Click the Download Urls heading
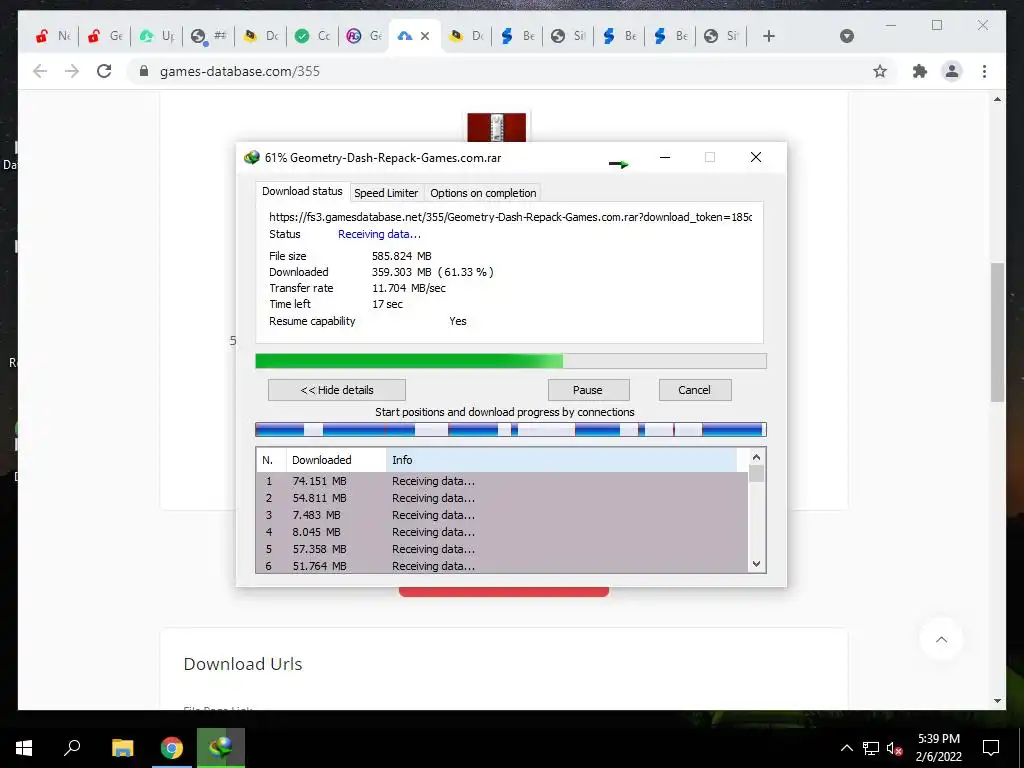Screen dimensions: 1024x768 tap(243, 664)
